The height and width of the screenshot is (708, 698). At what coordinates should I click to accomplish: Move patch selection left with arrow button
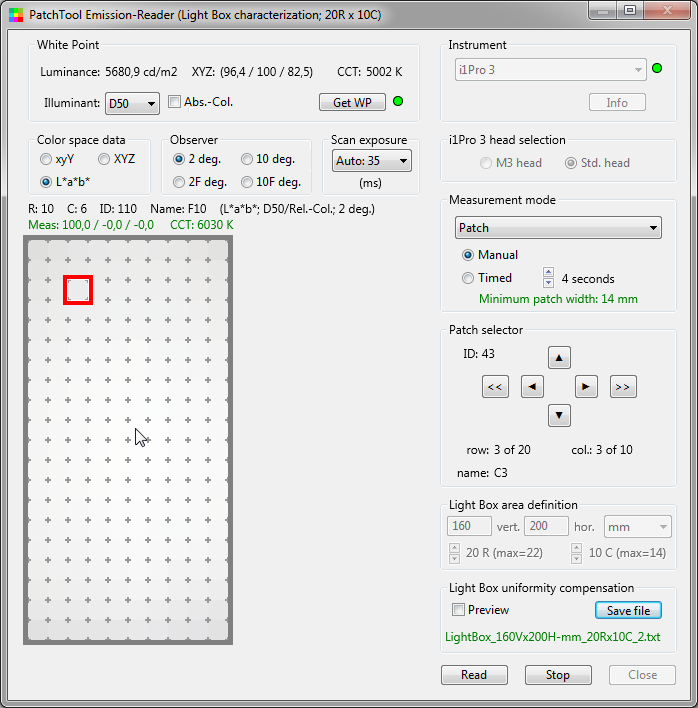(x=533, y=386)
